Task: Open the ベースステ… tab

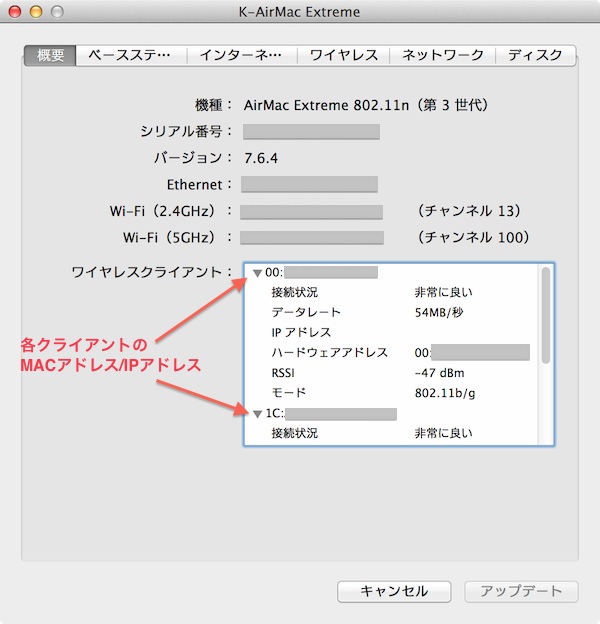Action: [131, 55]
